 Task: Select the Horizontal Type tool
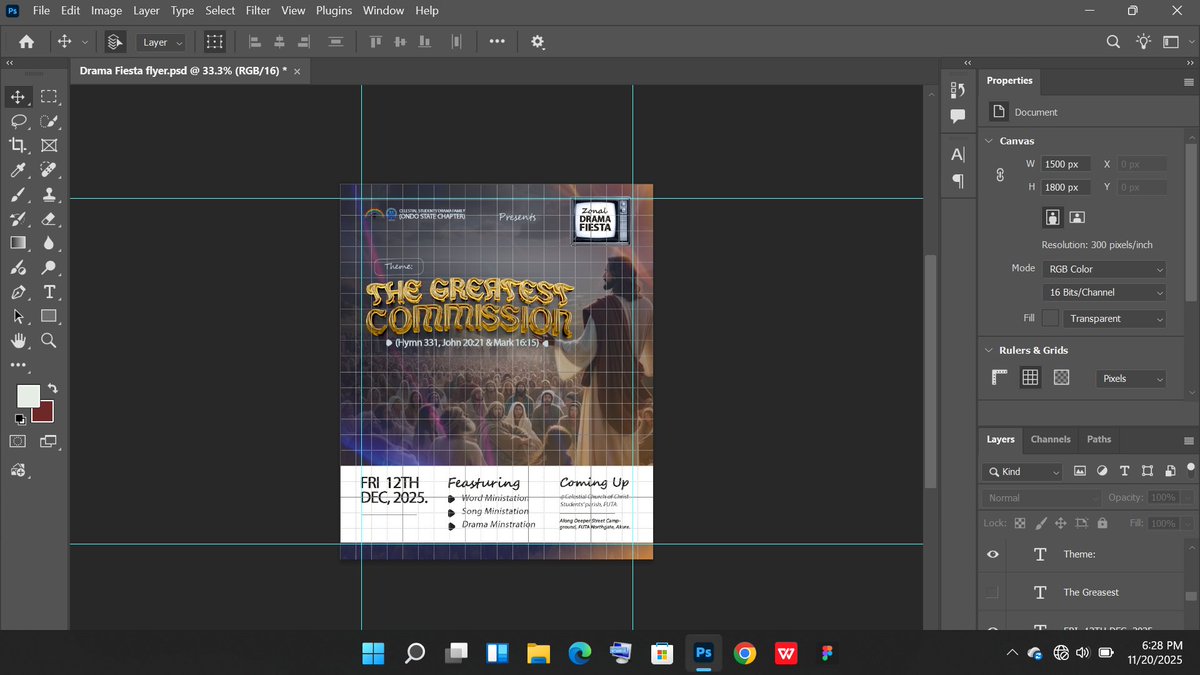pyautogui.click(x=49, y=292)
